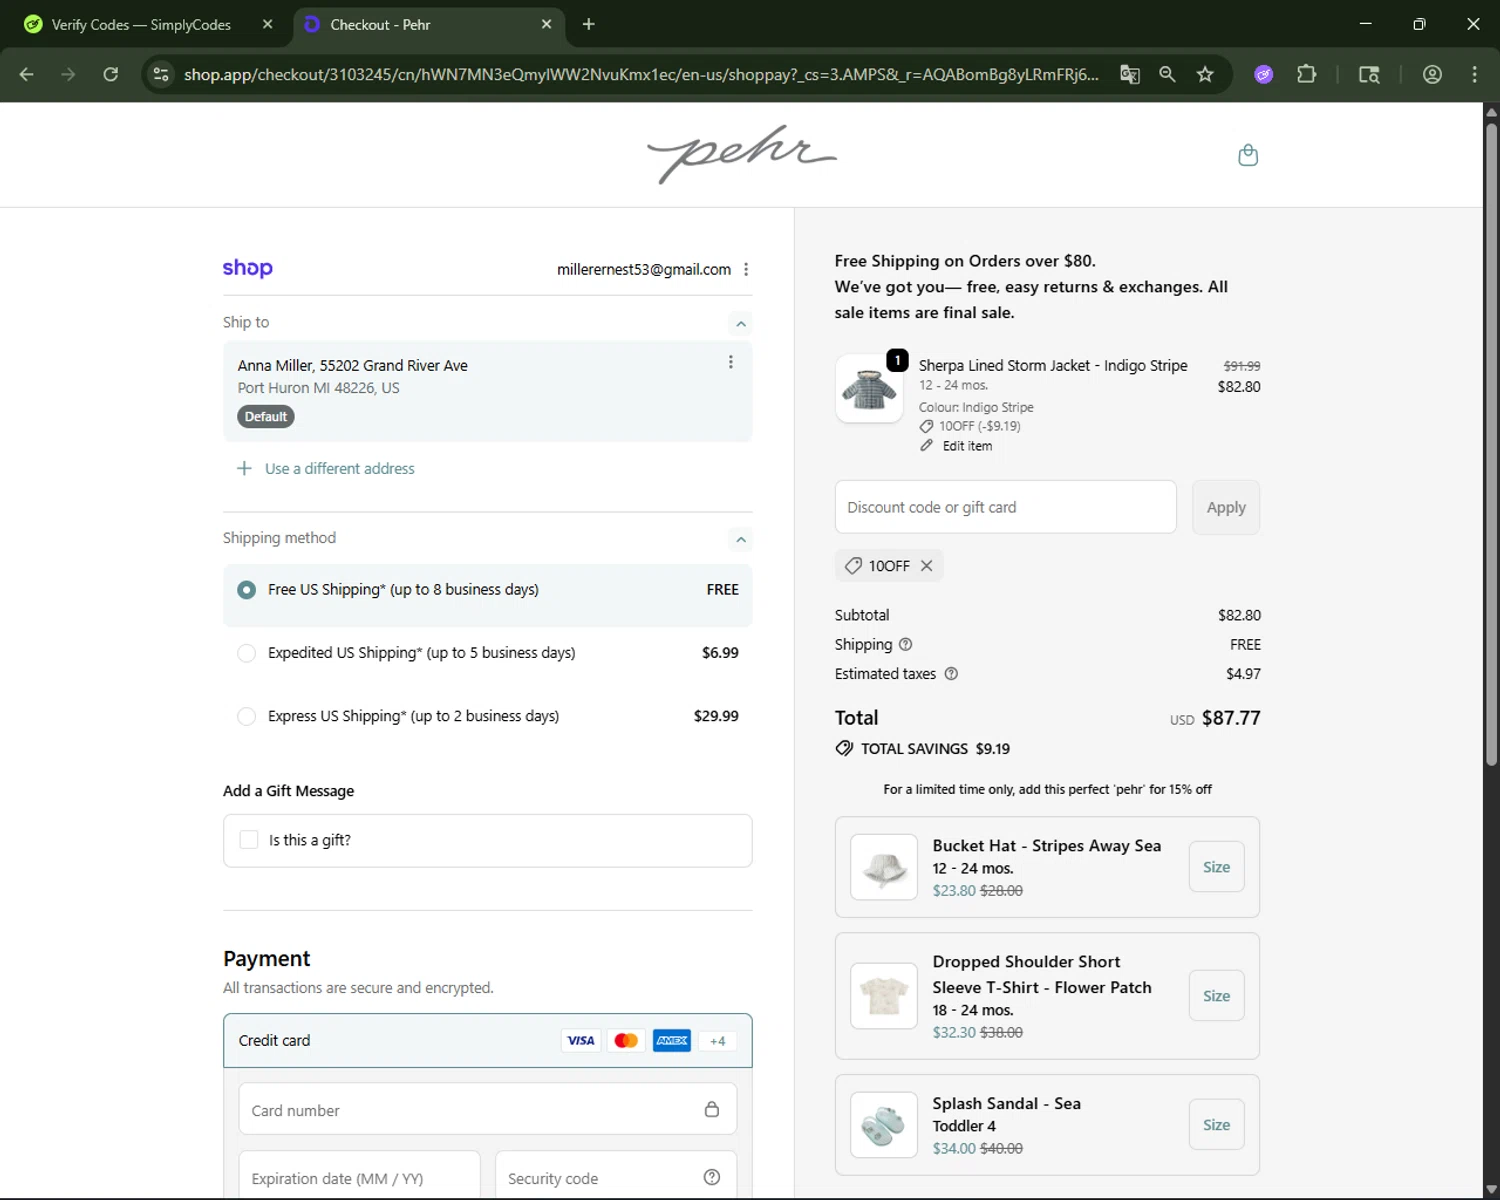Reload the checkout page
The height and width of the screenshot is (1200, 1500).
point(111,74)
